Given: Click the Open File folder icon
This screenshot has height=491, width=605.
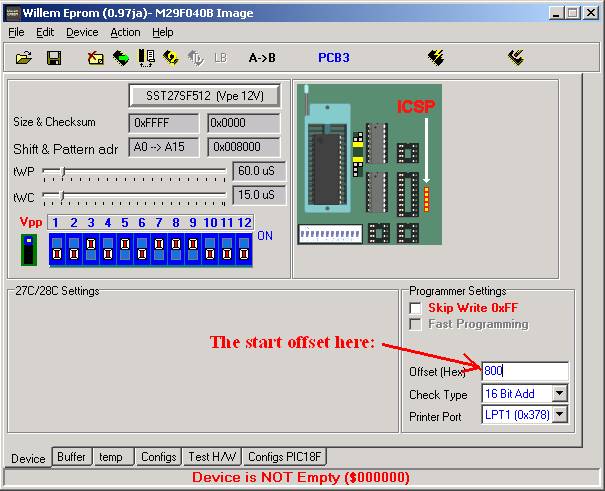Looking at the screenshot, I should [x=24, y=58].
